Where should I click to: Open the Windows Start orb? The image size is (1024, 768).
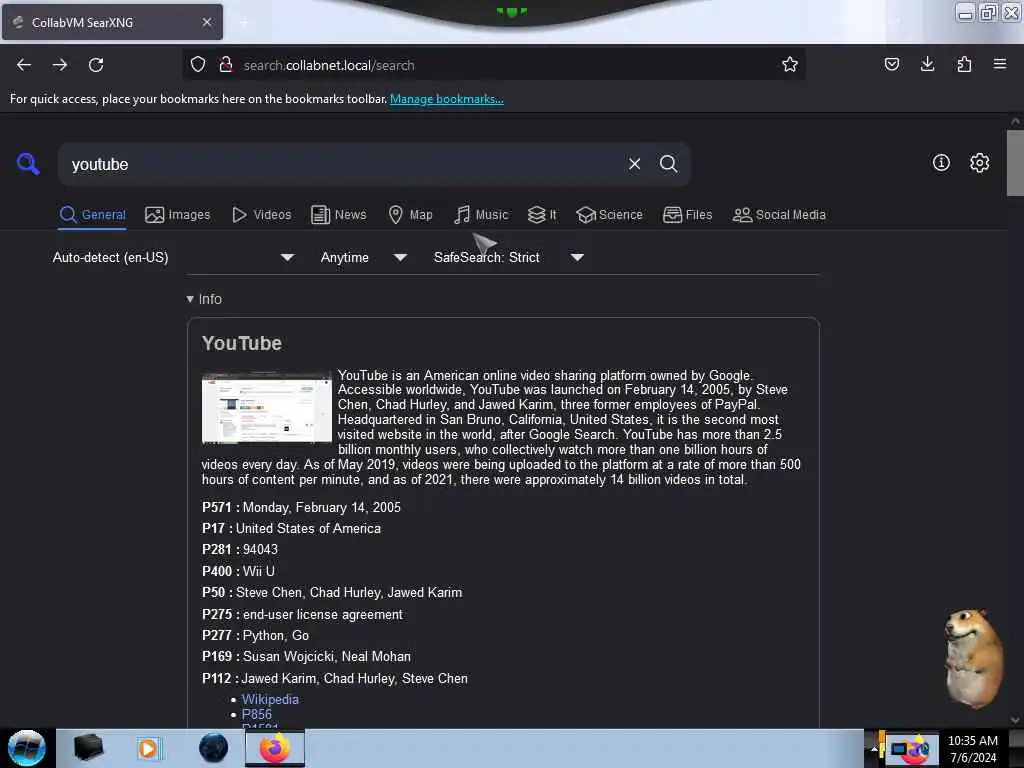[27, 748]
